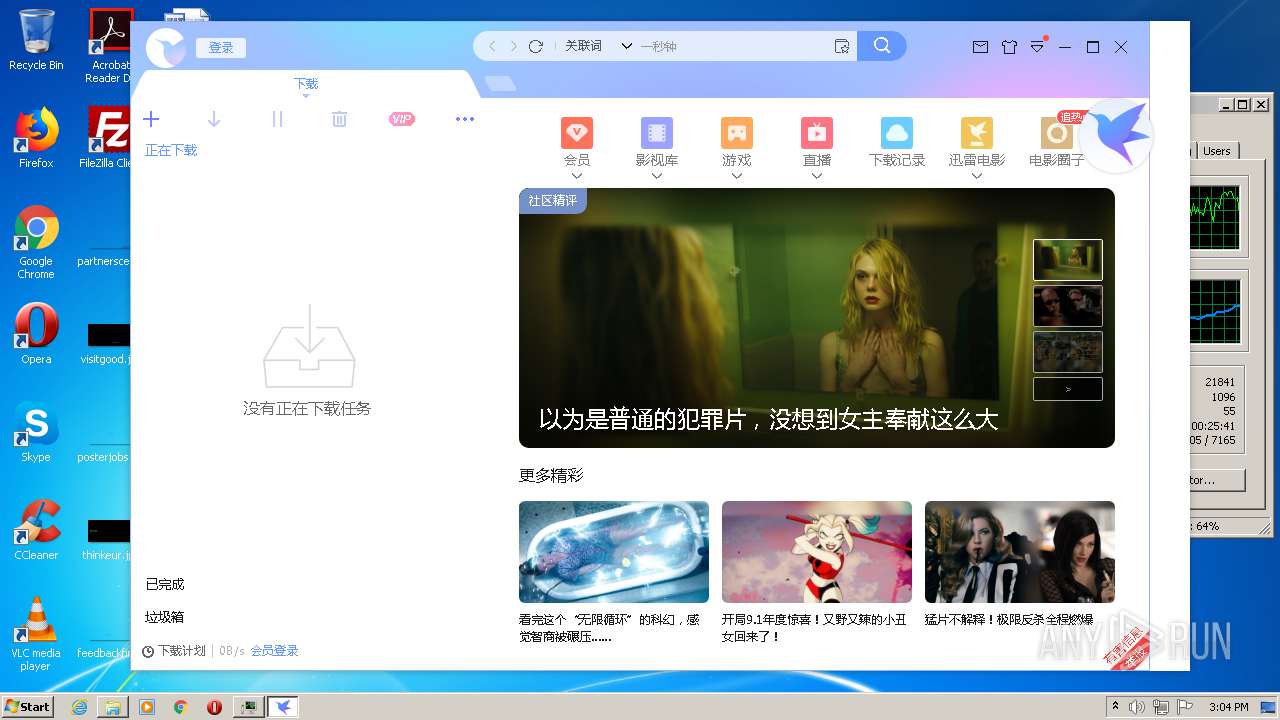
Task: Click the banner next arrow button
Action: 1068,389
